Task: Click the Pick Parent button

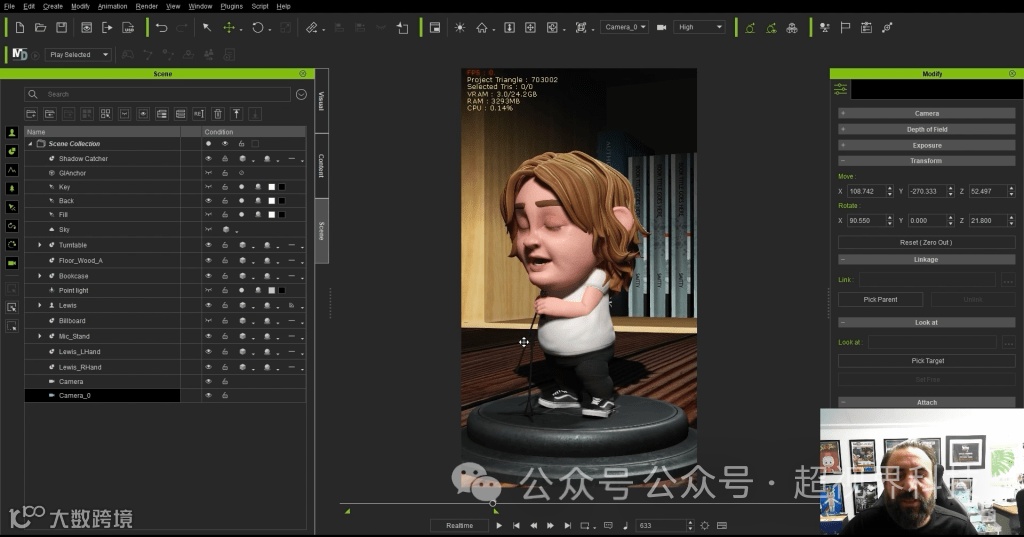Action: [x=880, y=299]
